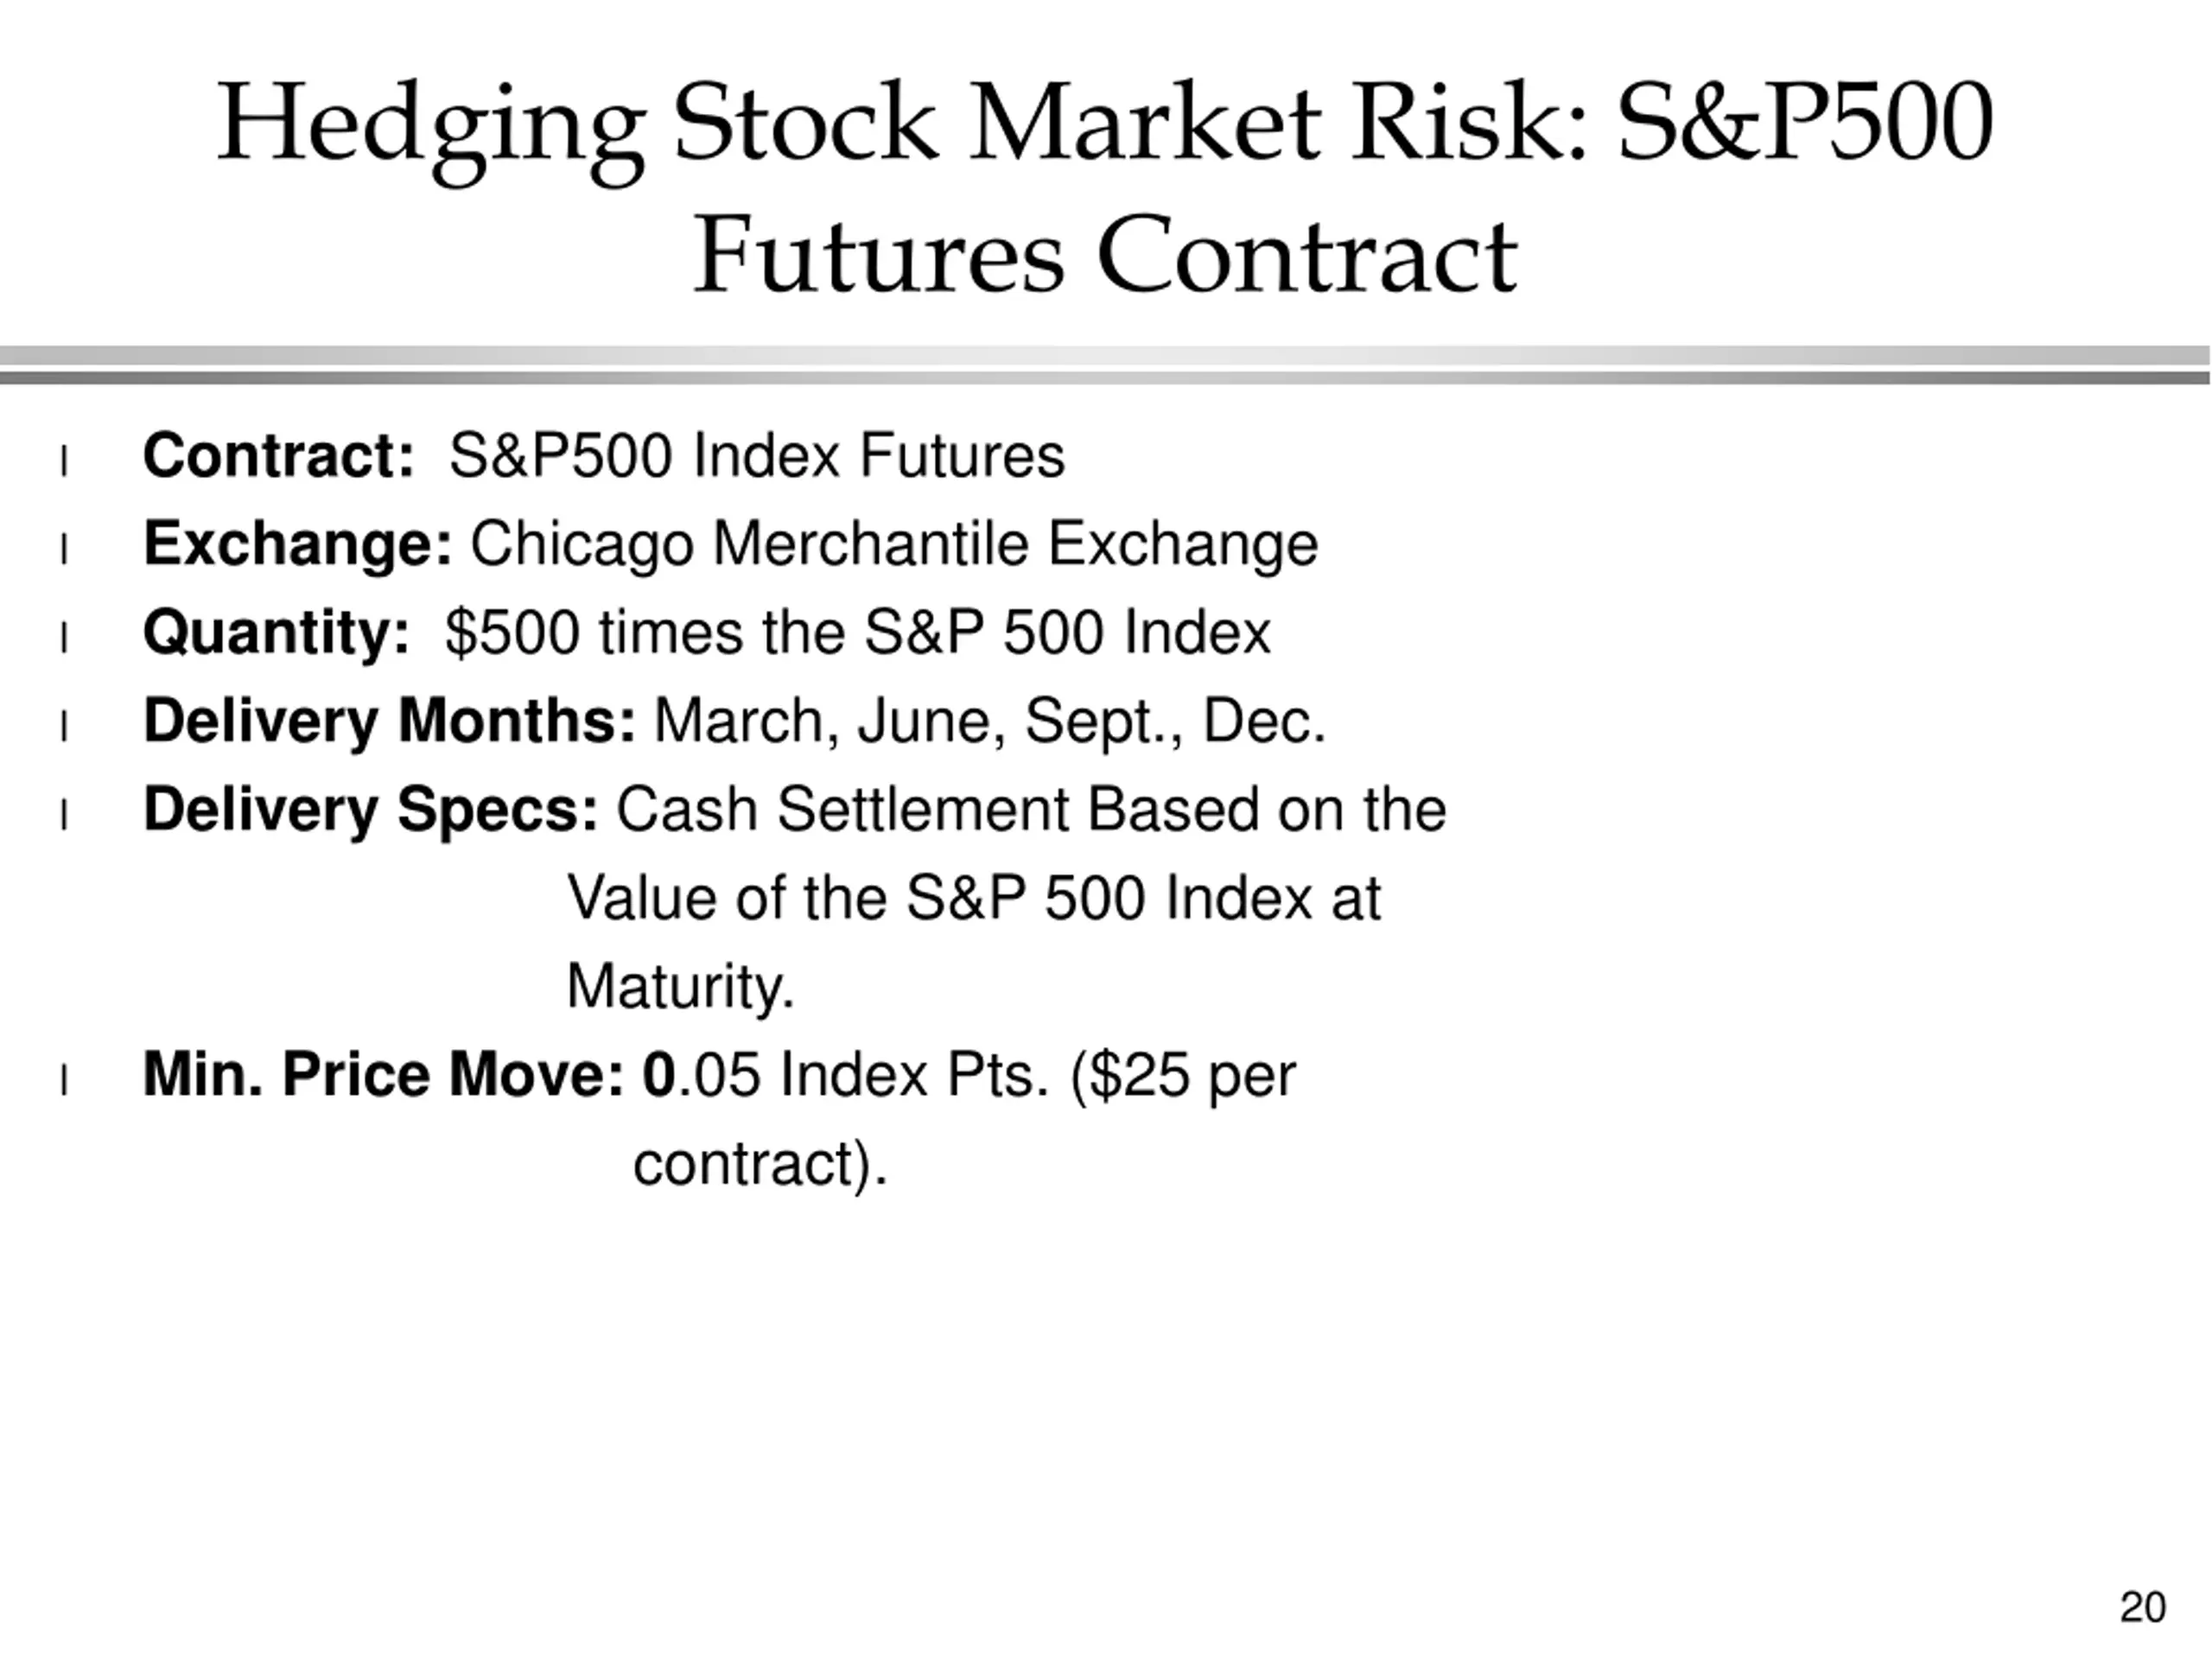The height and width of the screenshot is (1659, 2212).
Task: Click the word 'Maturity.'
Action: click(x=680, y=987)
